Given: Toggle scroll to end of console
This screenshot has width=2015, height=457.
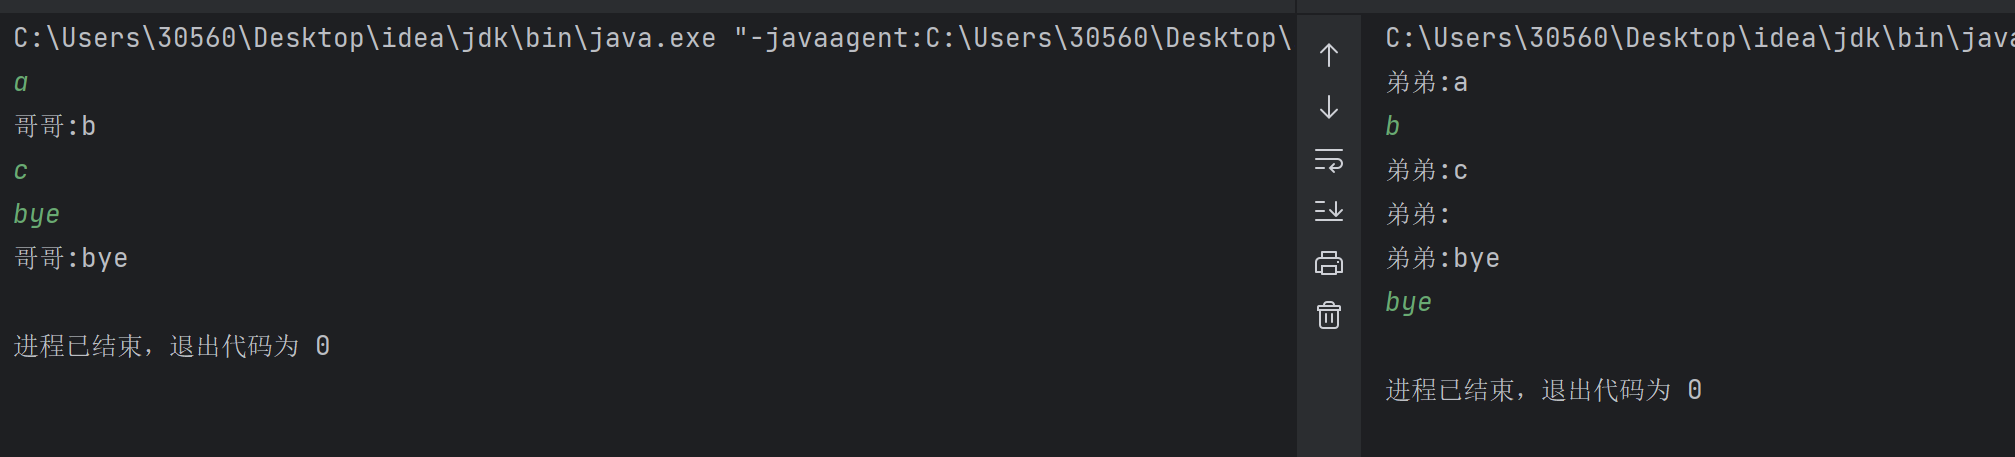Looking at the screenshot, I should [x=1328, y=211].
